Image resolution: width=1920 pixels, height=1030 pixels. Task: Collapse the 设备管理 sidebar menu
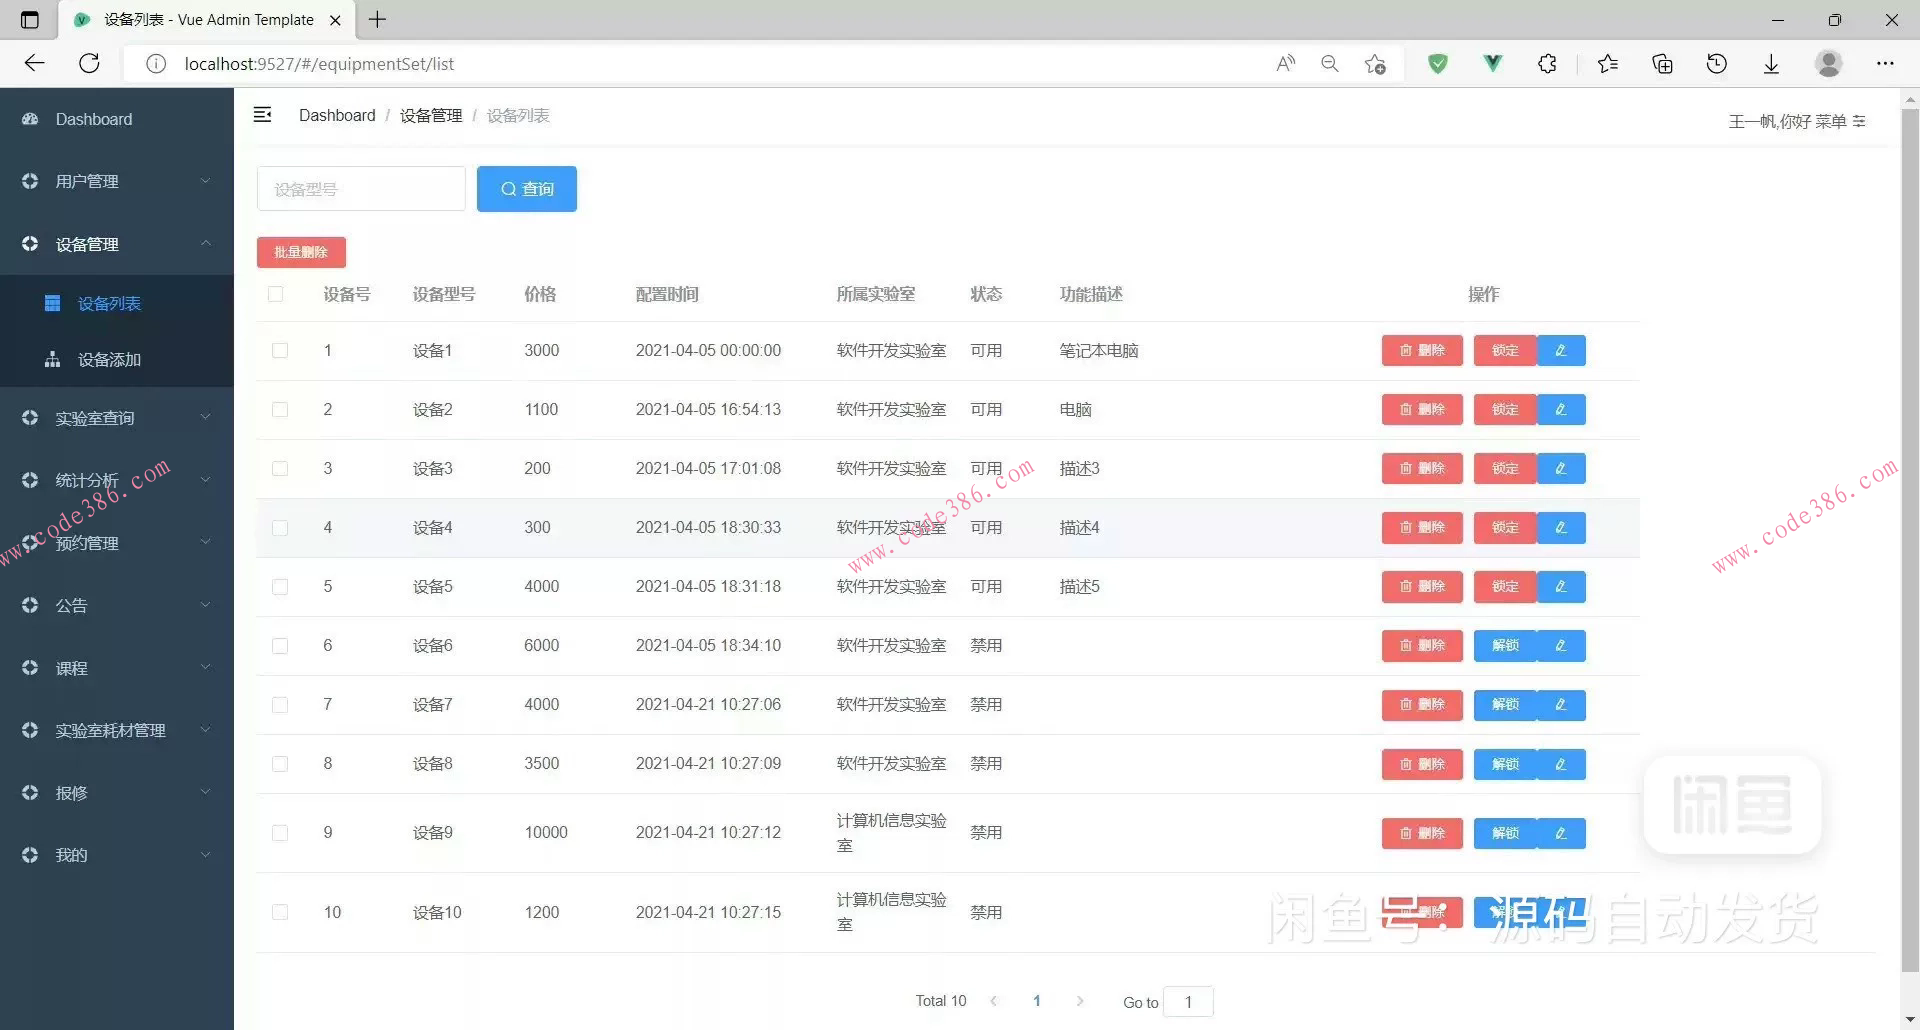(x=117, y=243)
